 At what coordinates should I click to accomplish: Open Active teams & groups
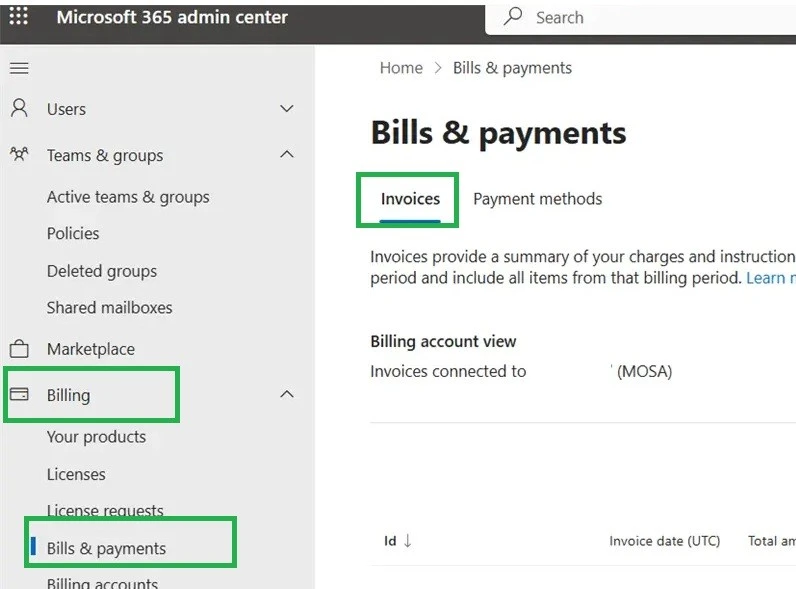click(x=128, y=197)
